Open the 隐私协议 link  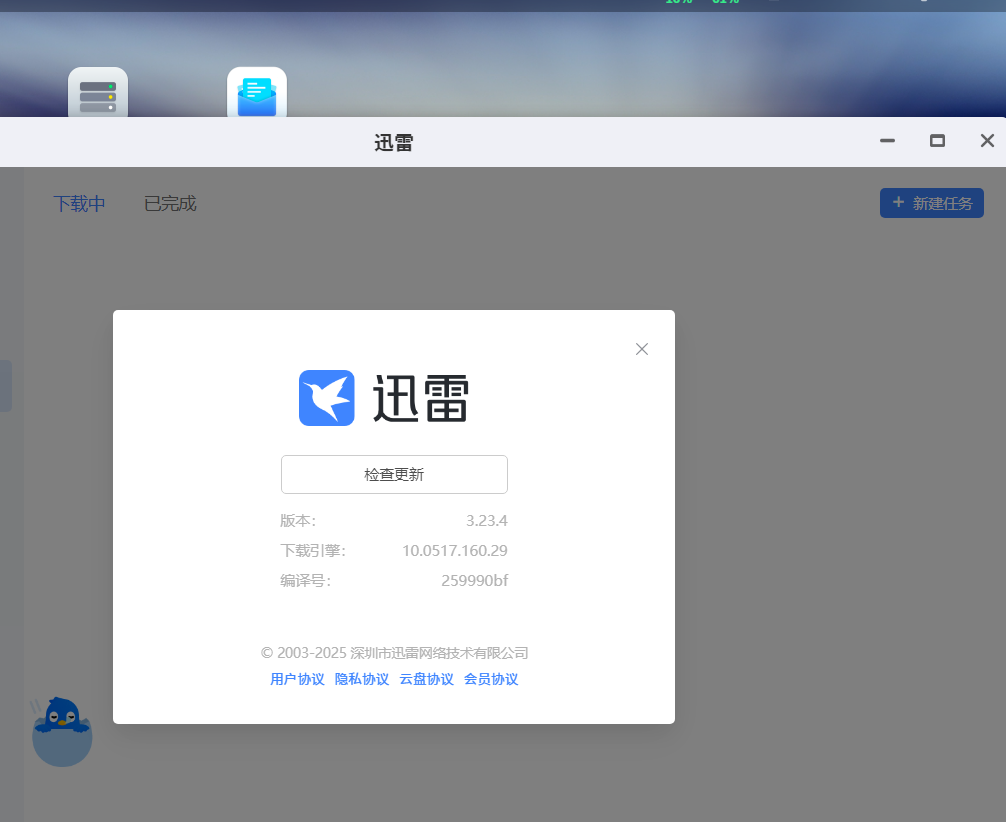(x=362, y=679)
